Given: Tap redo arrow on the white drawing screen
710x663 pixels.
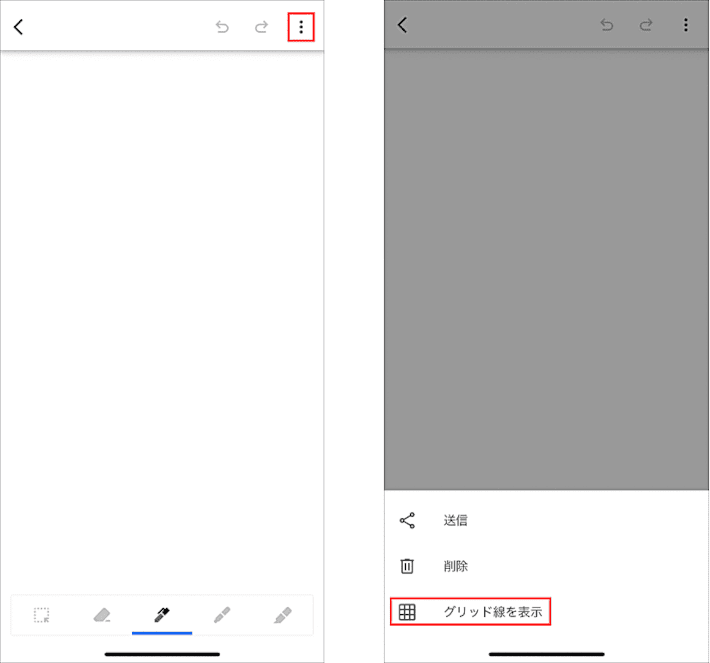Looking at the screenshot, I should (261, 27).
